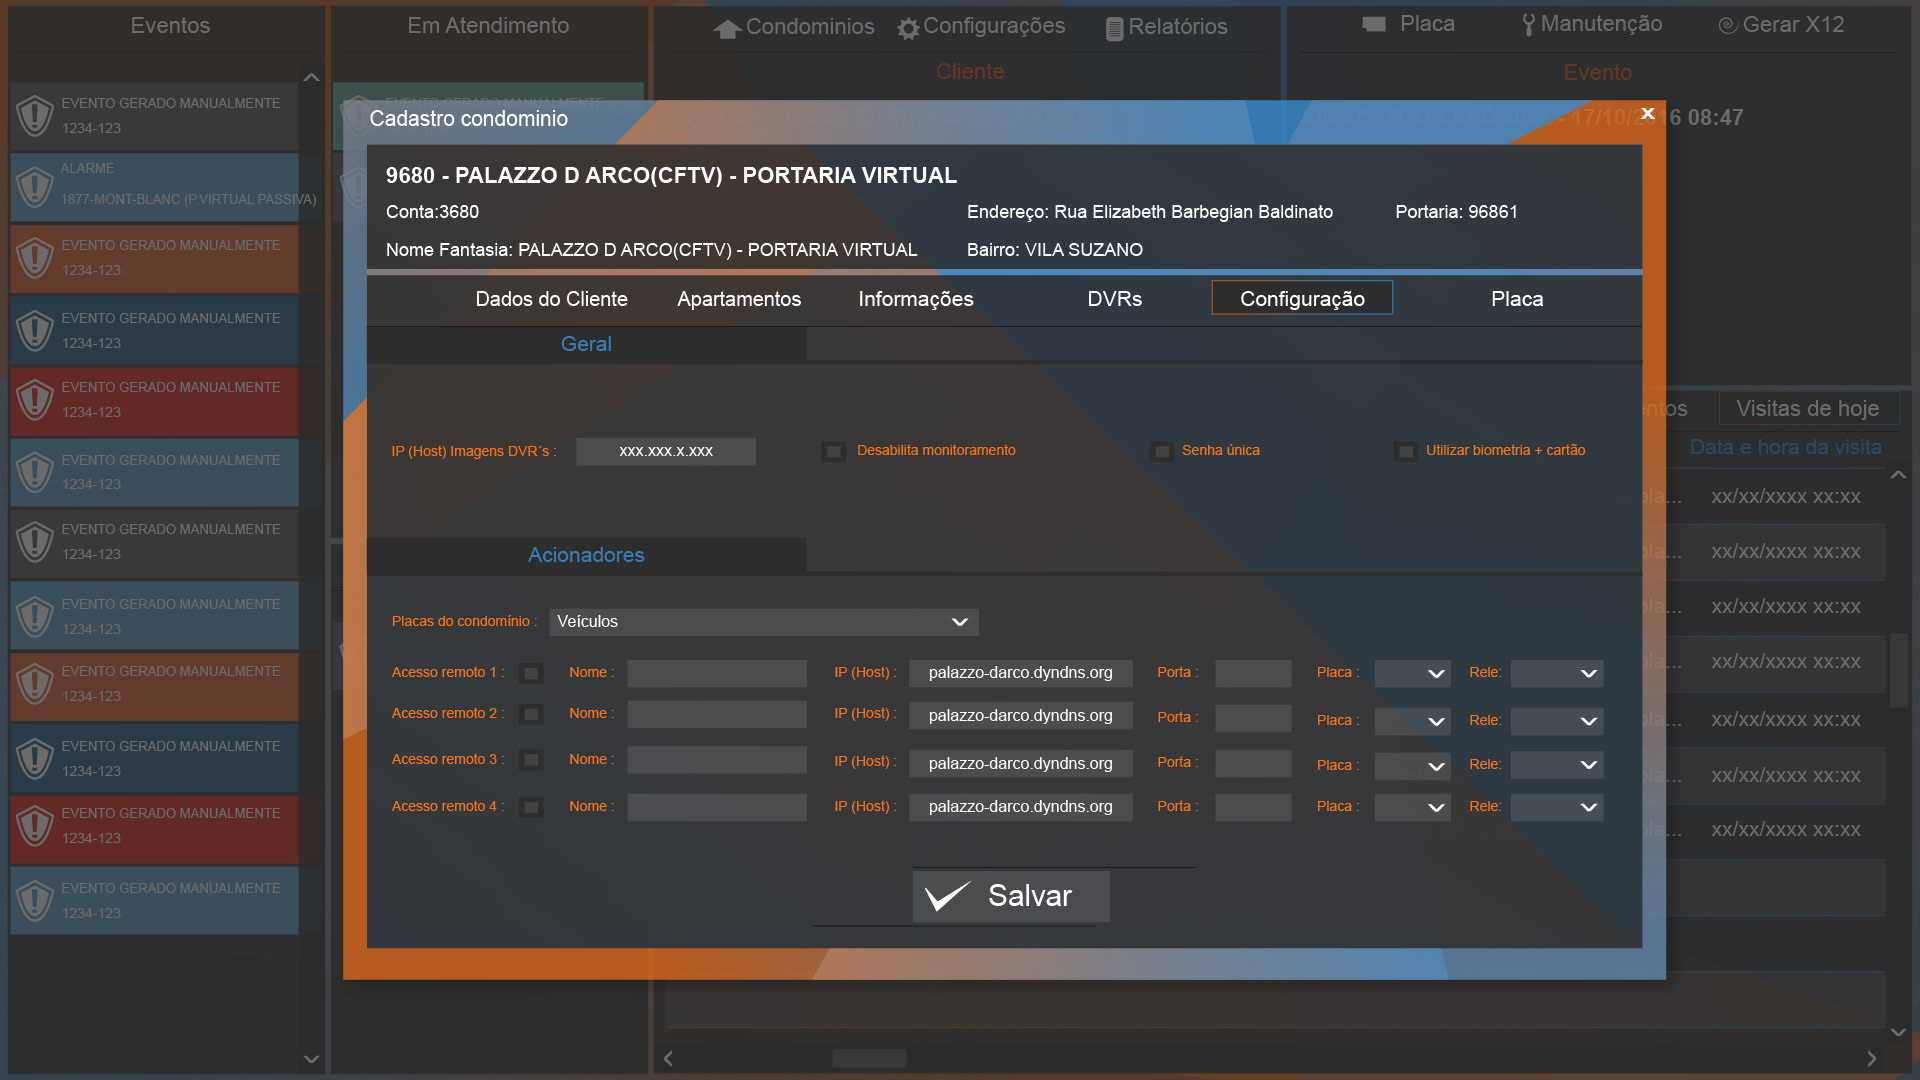Screen dimensions: 1920x1080
Task: Click Porta field for Acesso remoto 3
Action: pos(1253,763)
